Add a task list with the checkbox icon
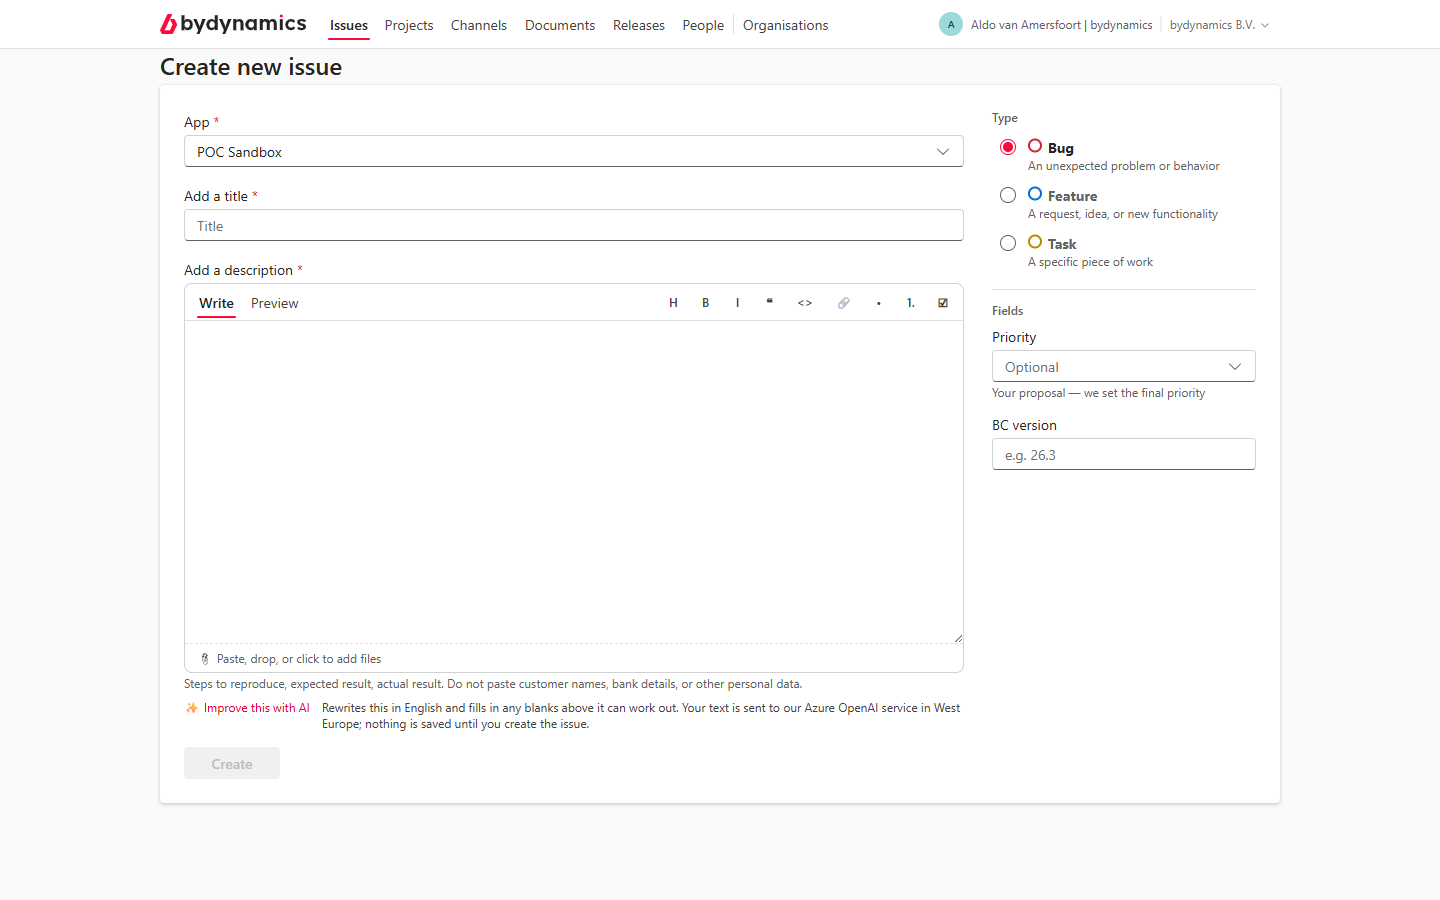Screen dimensions: 1440x900 point(942,303)
